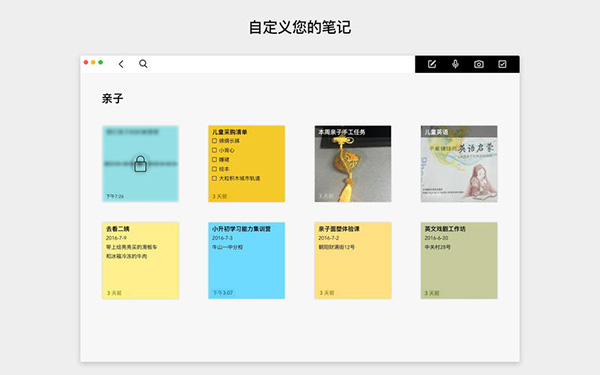The height and width of the screenshot is (375, 600).
Task: Click the 朝阳财满街12号 address text
Action: (x=337, y=247)
